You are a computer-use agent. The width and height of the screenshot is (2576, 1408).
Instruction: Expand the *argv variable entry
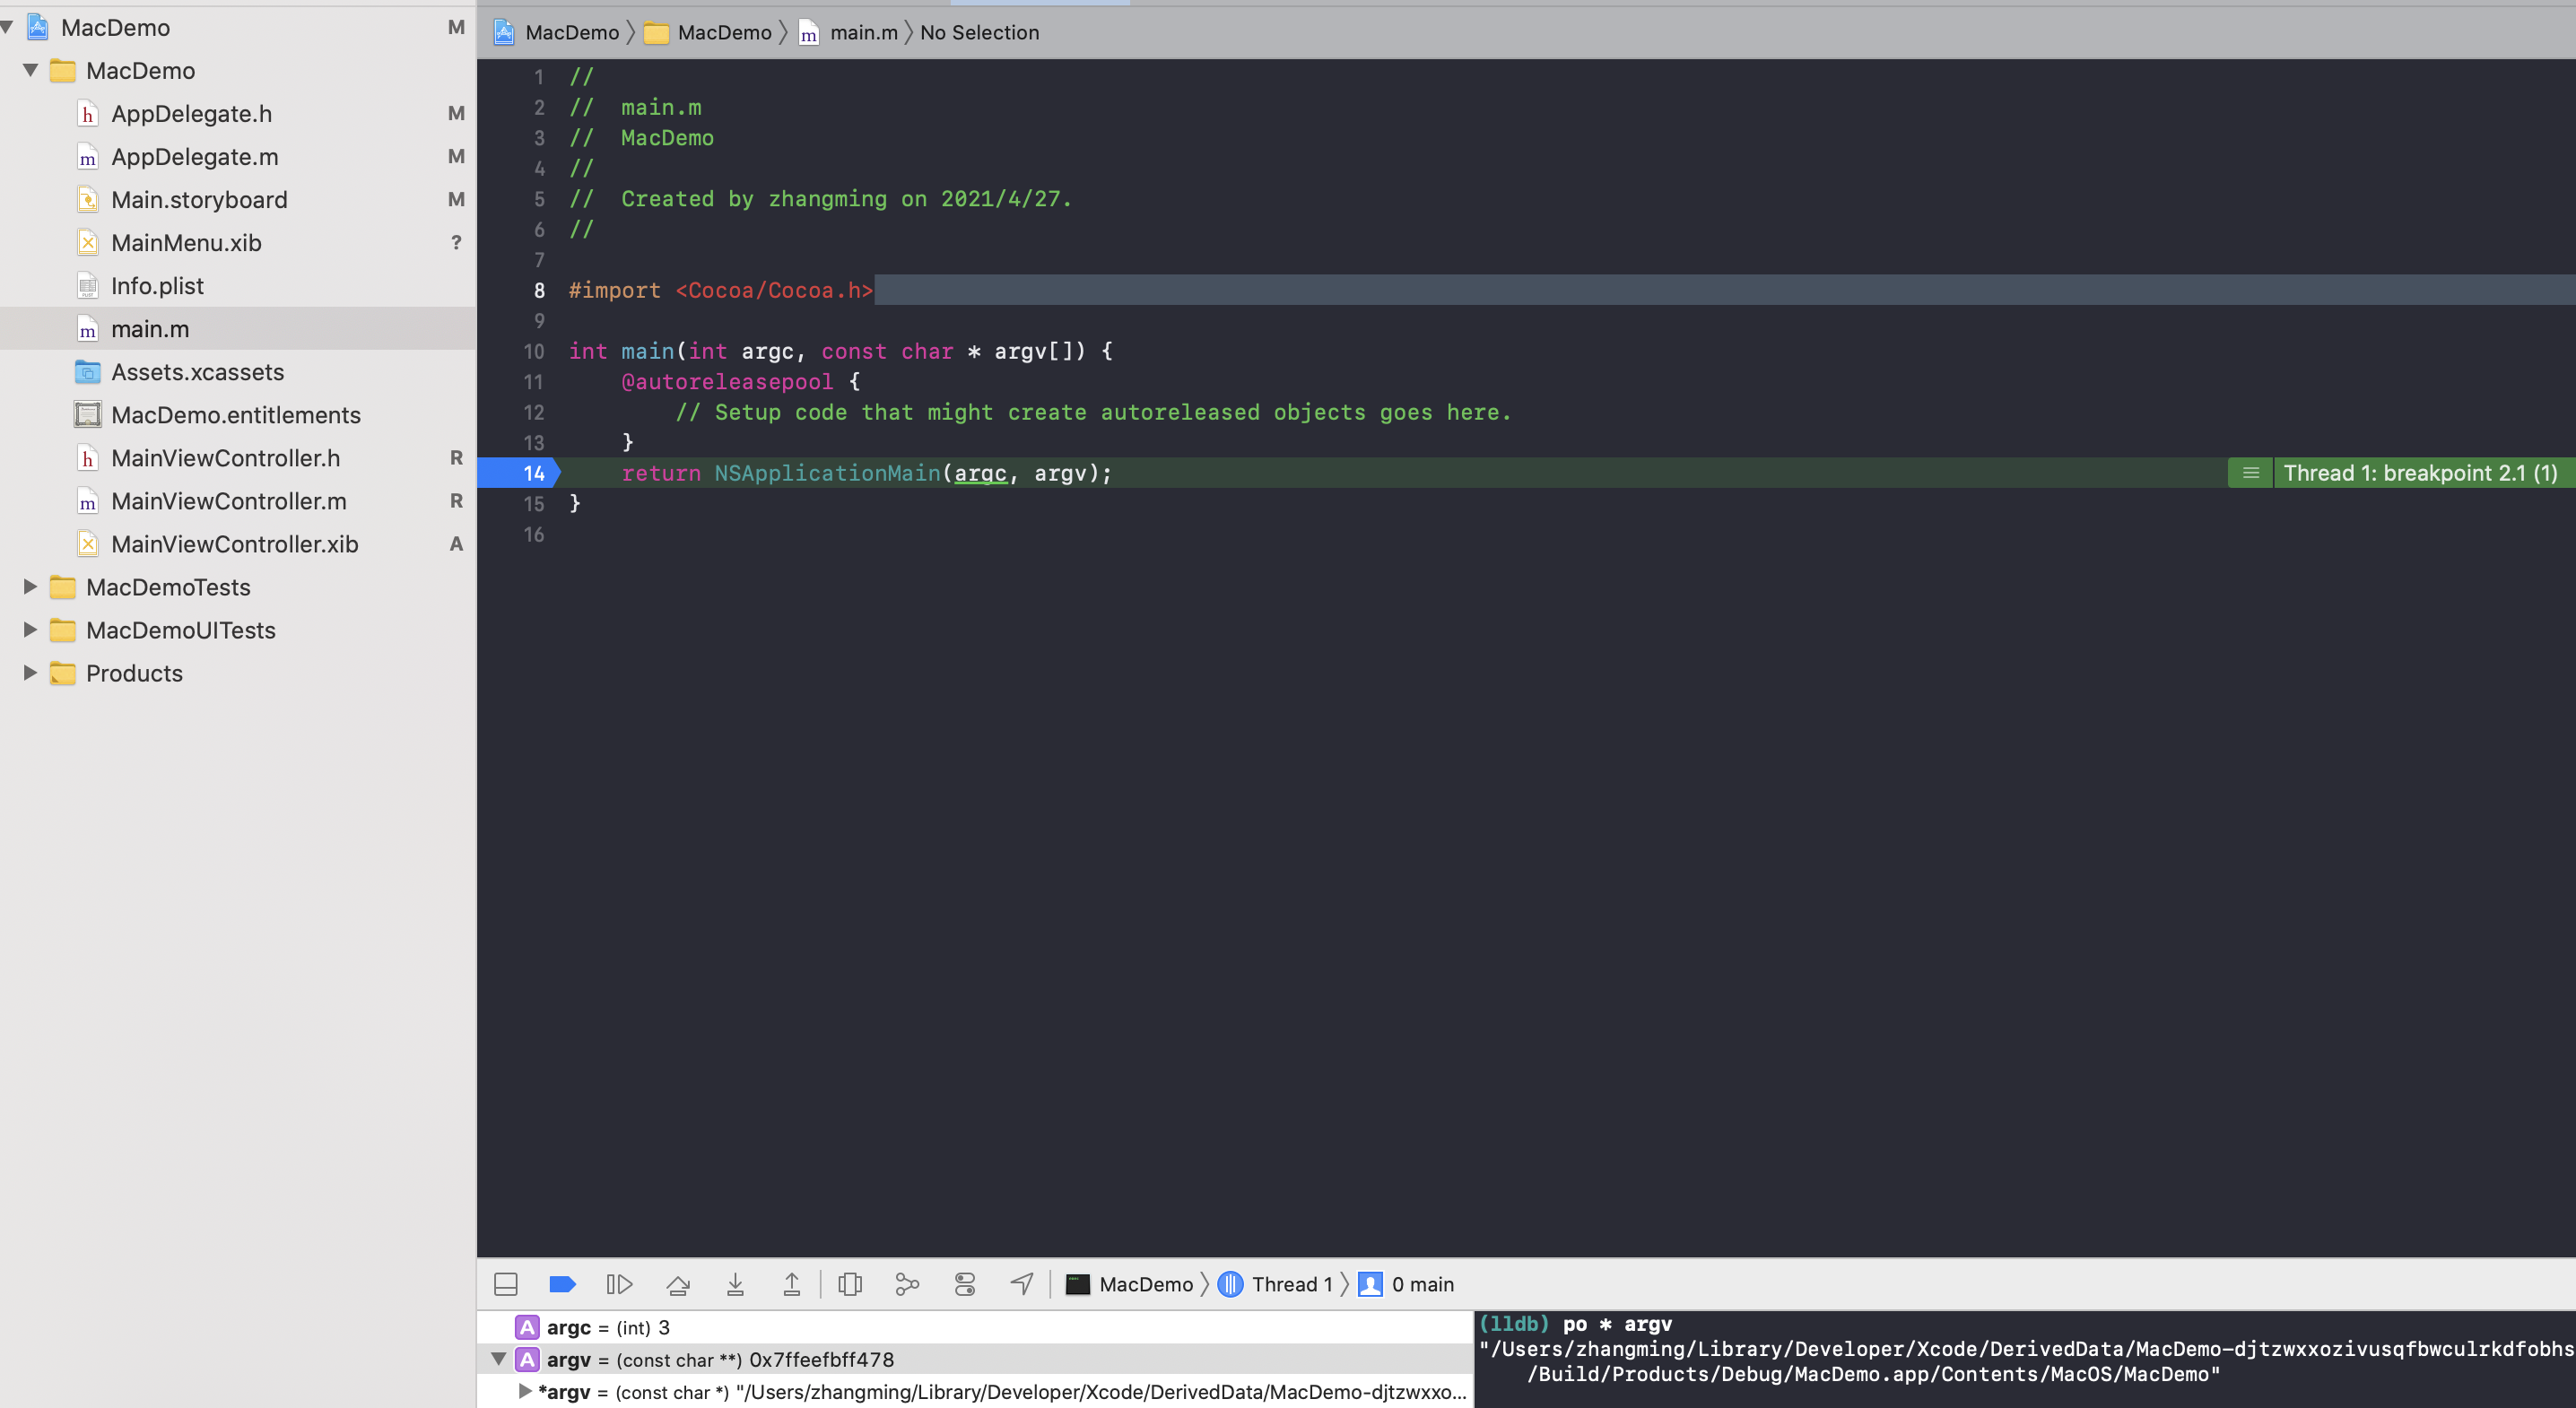524,1391
